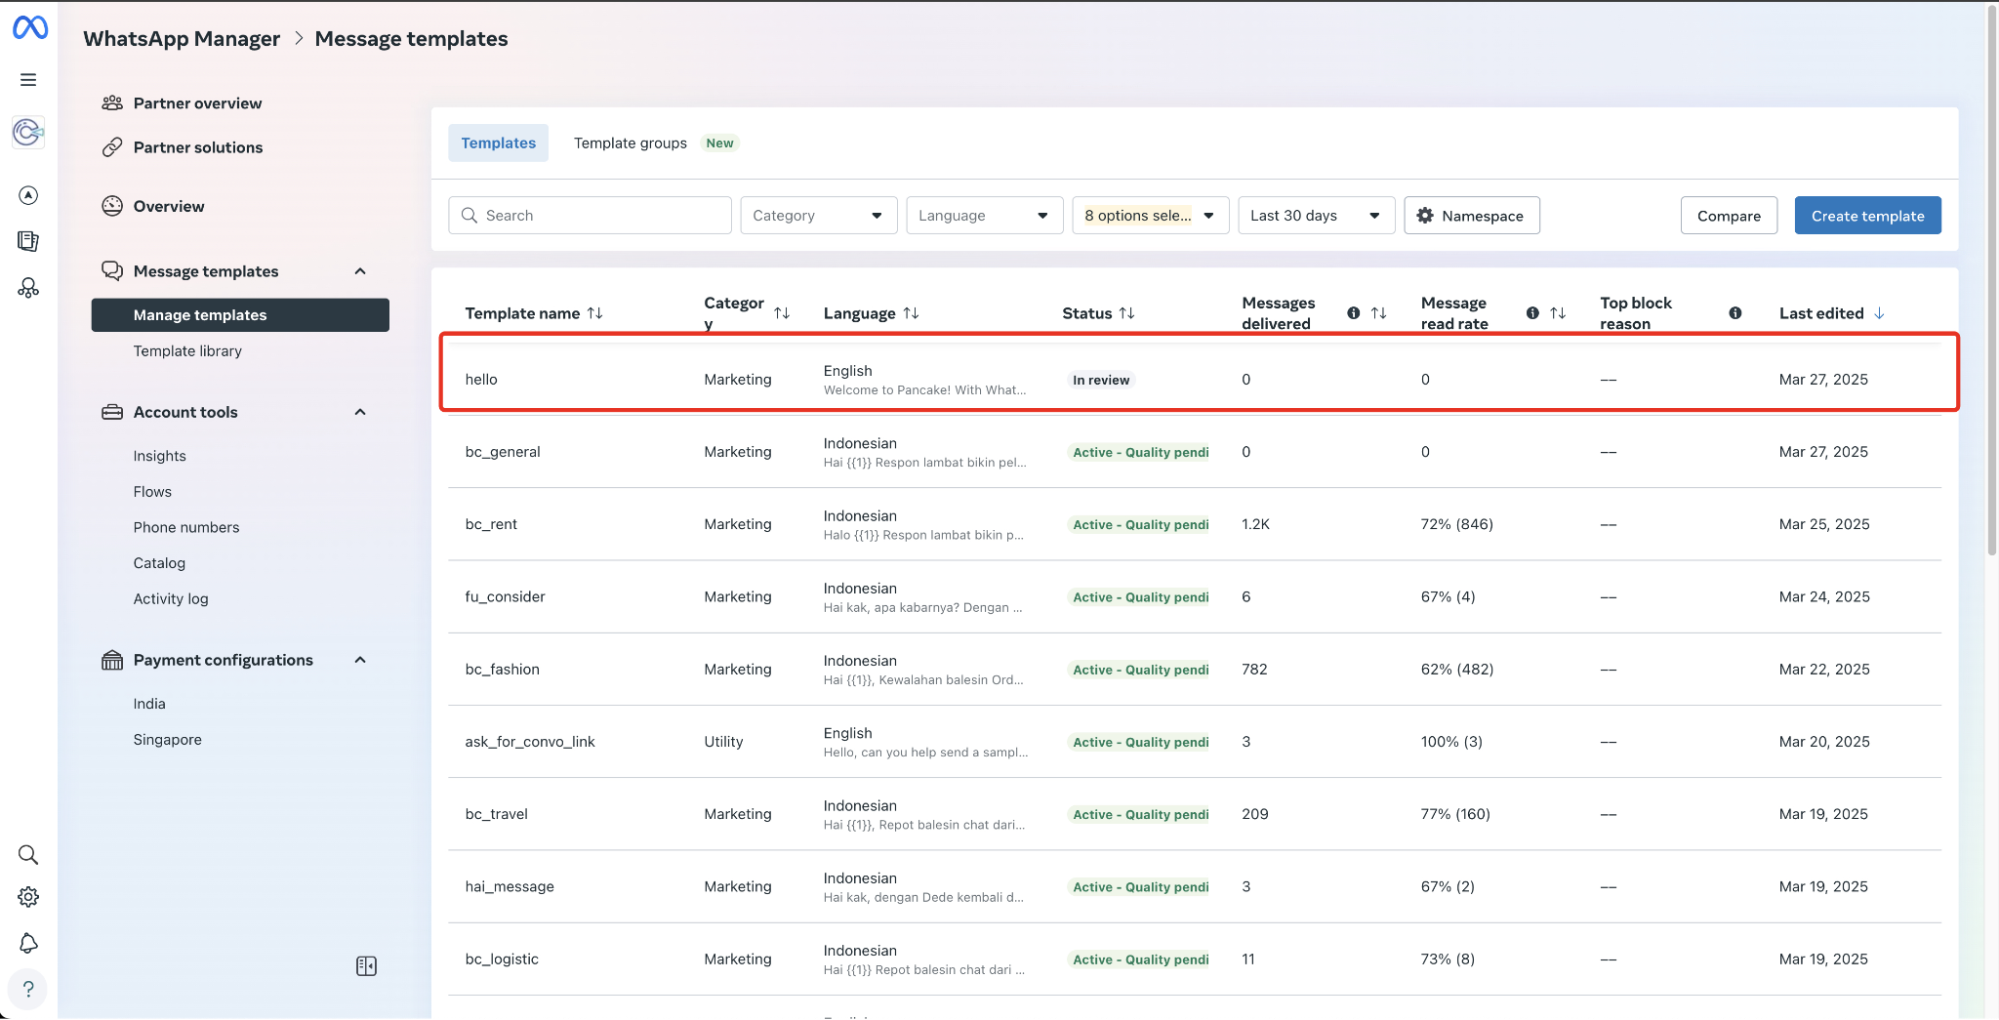Image resolution: width=1999 pixels, height=1020 pixels.
Task: Open Catalog under Account tools
Action: click(x=159, y=563)
